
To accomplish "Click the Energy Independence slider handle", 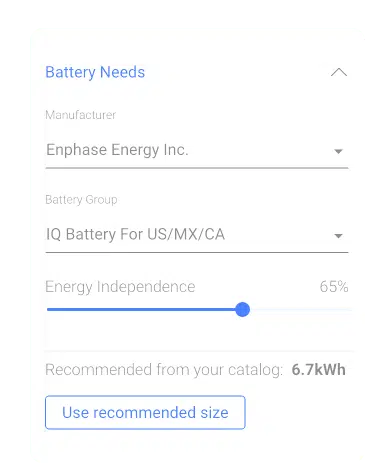I will (242, 310).
